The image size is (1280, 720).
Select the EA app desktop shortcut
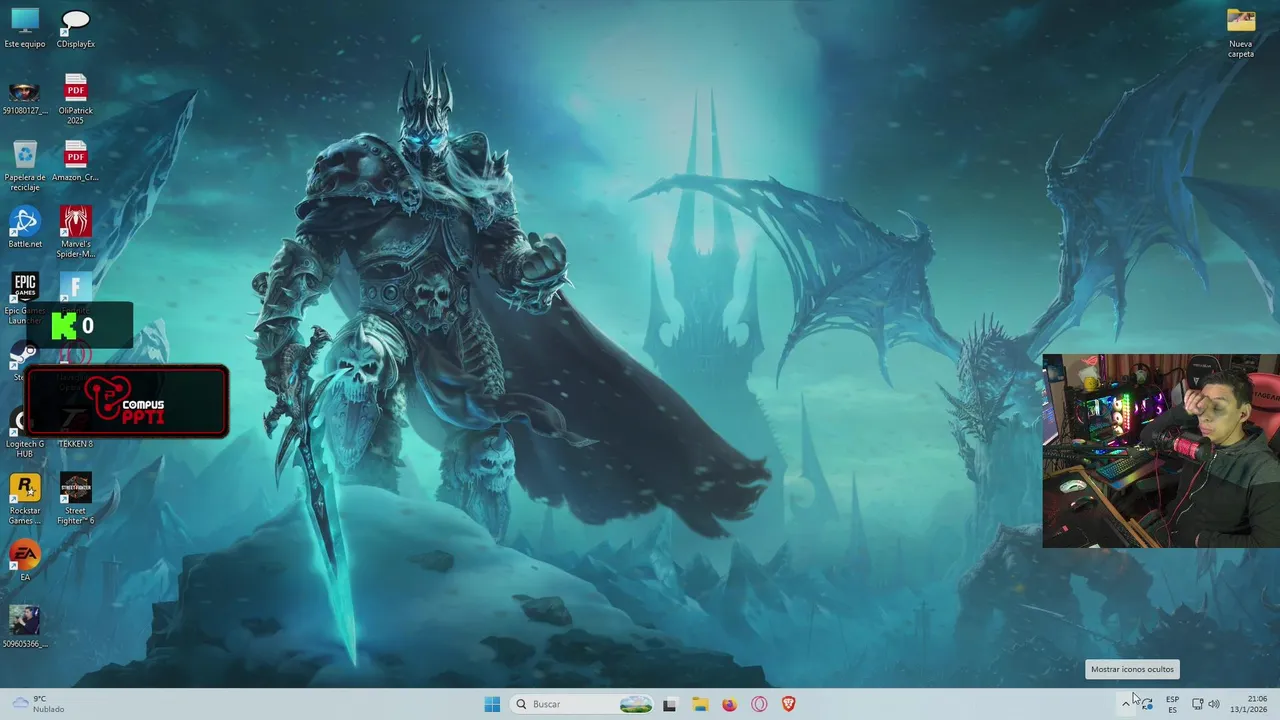point(25,561)
